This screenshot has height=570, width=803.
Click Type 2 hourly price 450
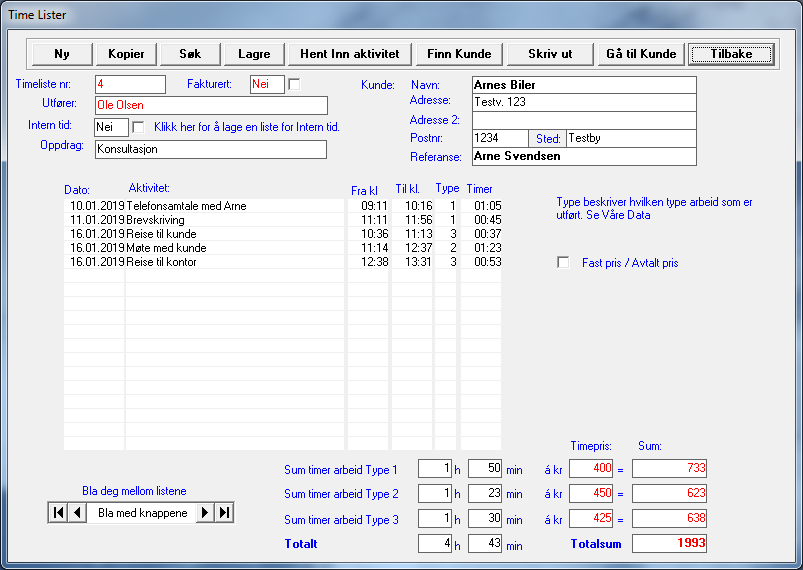point(591,493)
